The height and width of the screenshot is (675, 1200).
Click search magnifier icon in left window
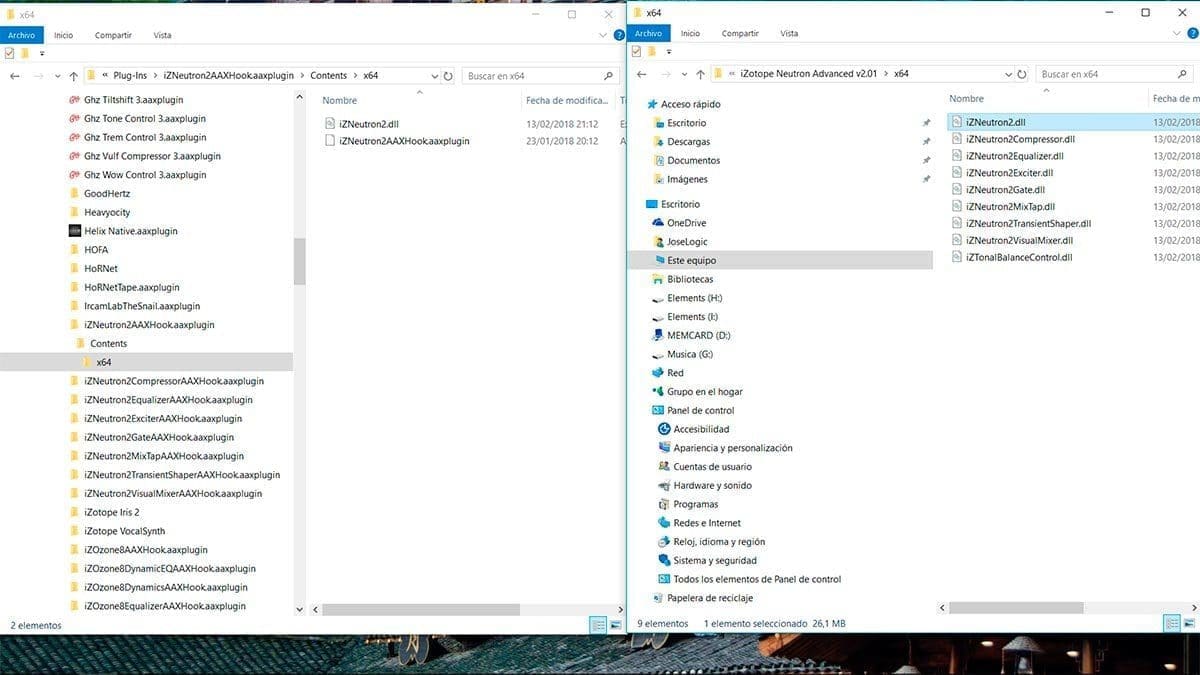click(608, 76)
